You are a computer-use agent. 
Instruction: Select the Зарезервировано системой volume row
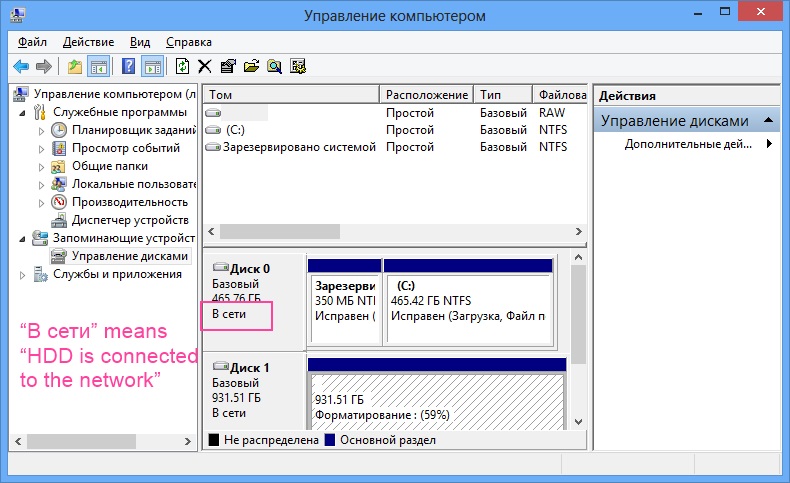point(395,147)
